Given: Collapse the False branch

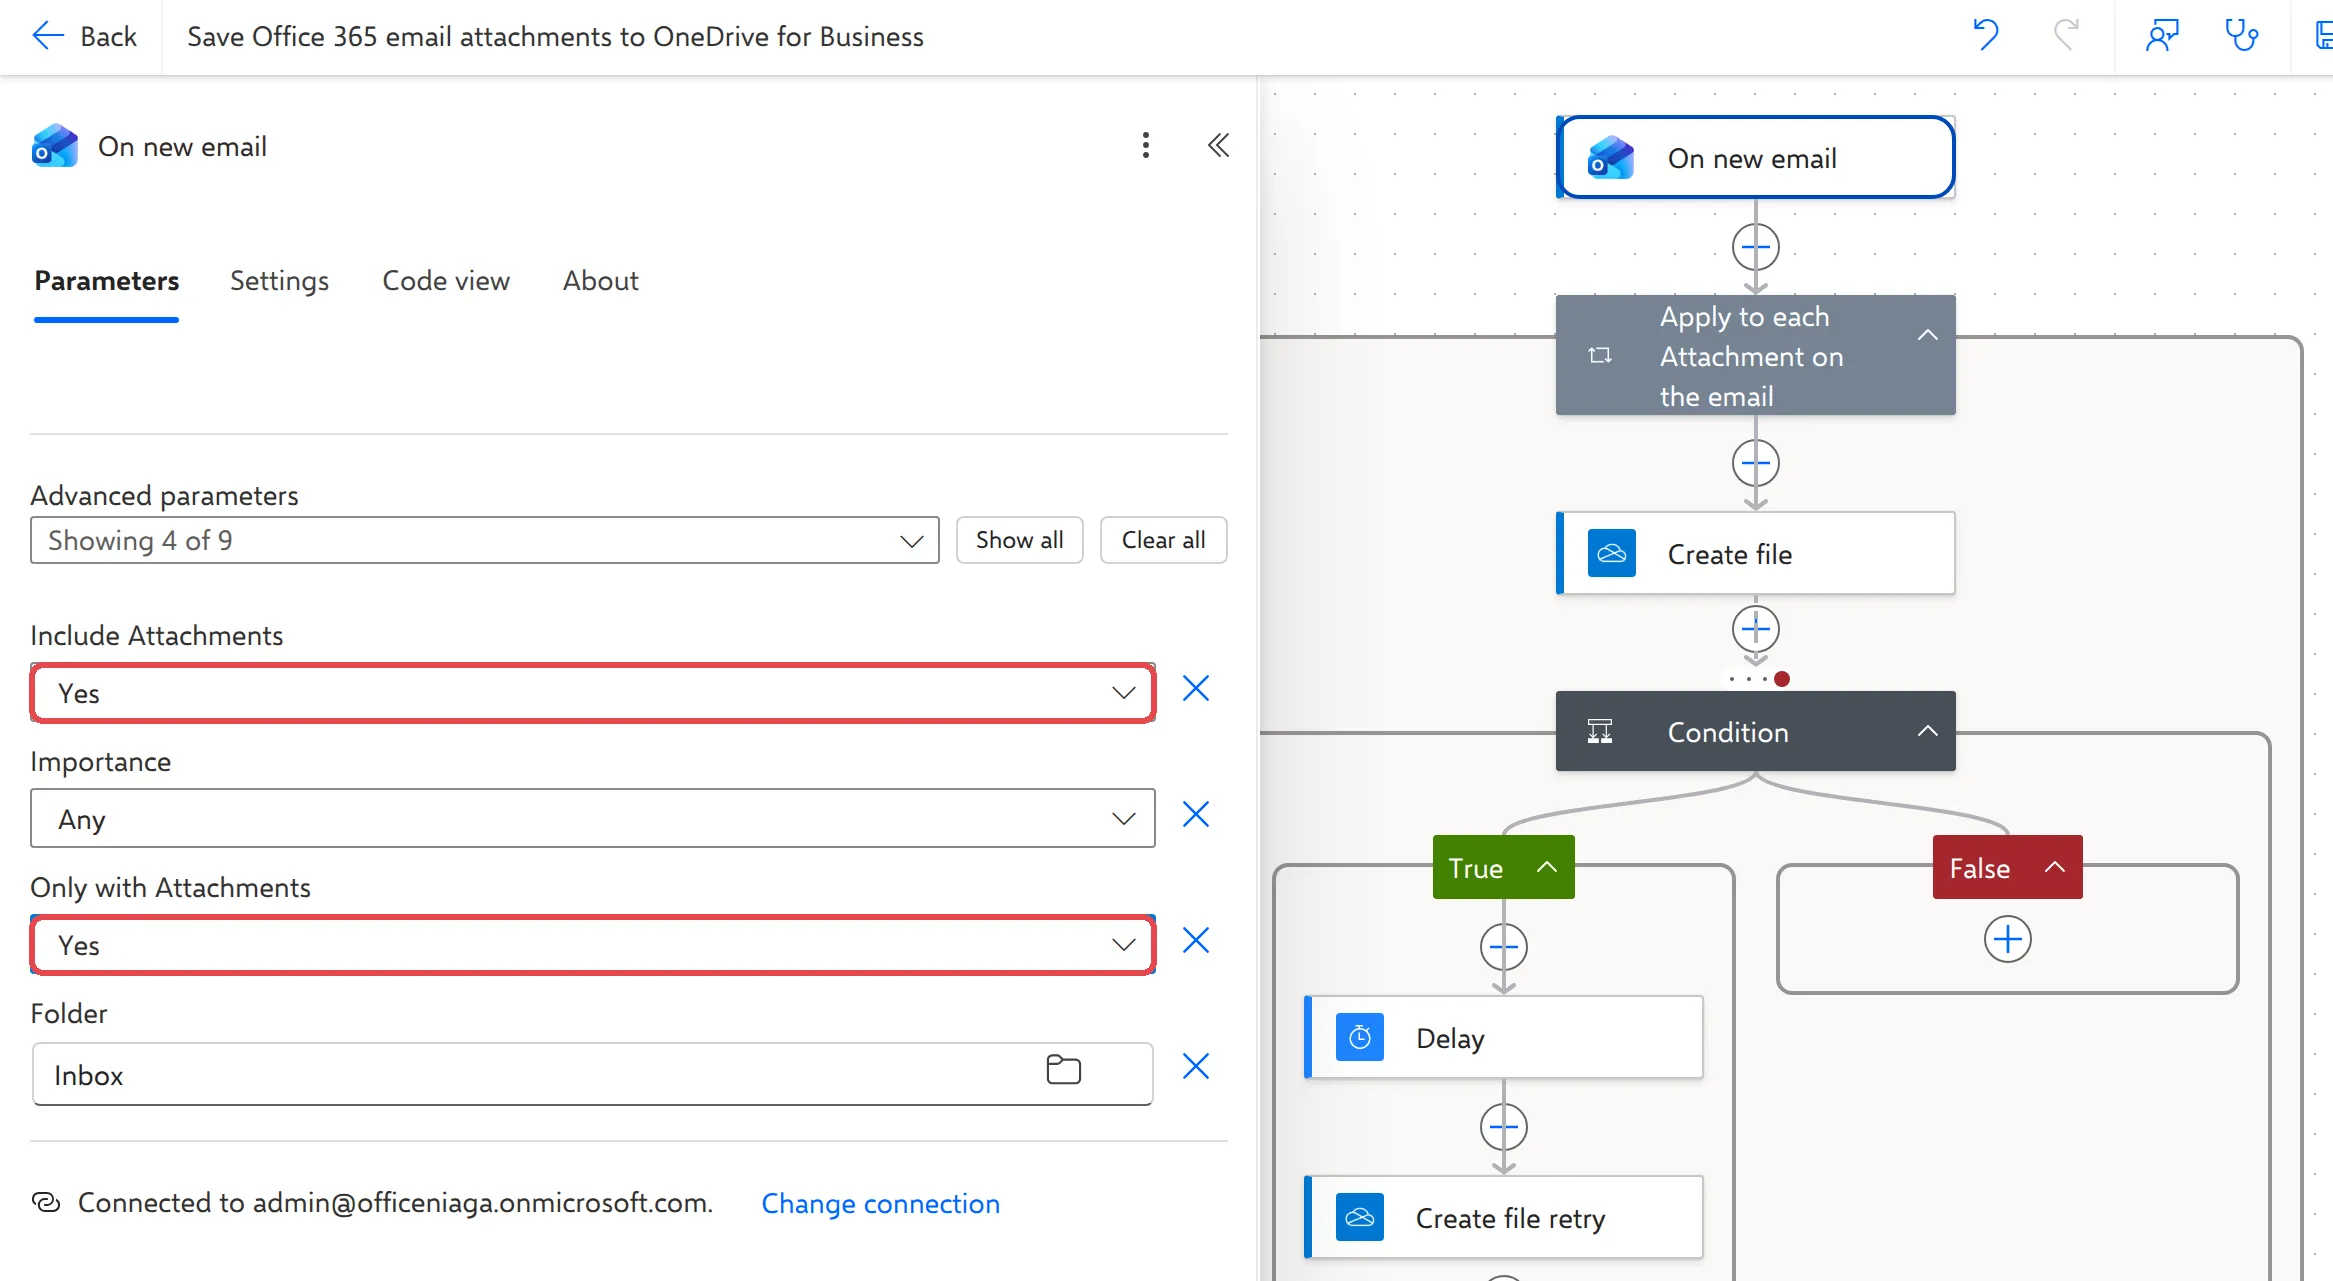Looking at the screenshot, I should pos(2055,867).
